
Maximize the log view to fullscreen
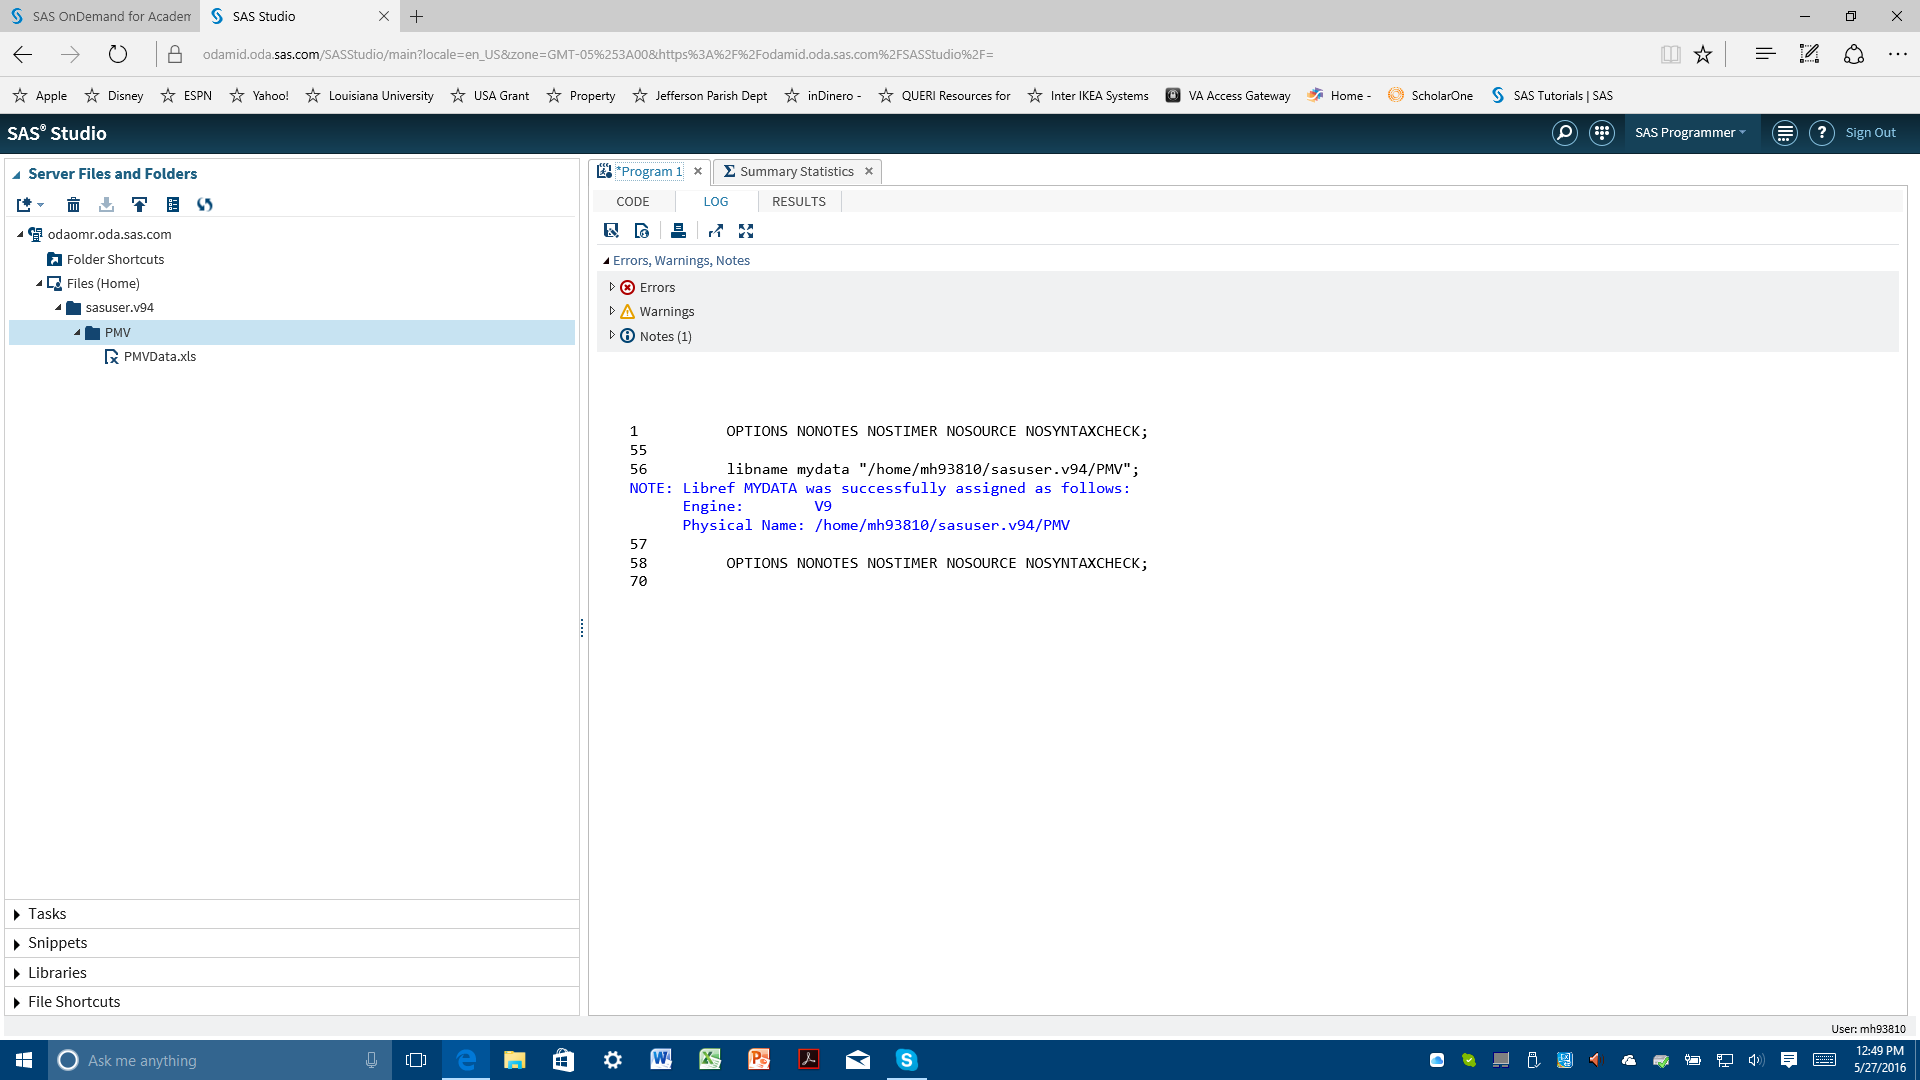tap(747, 231)
